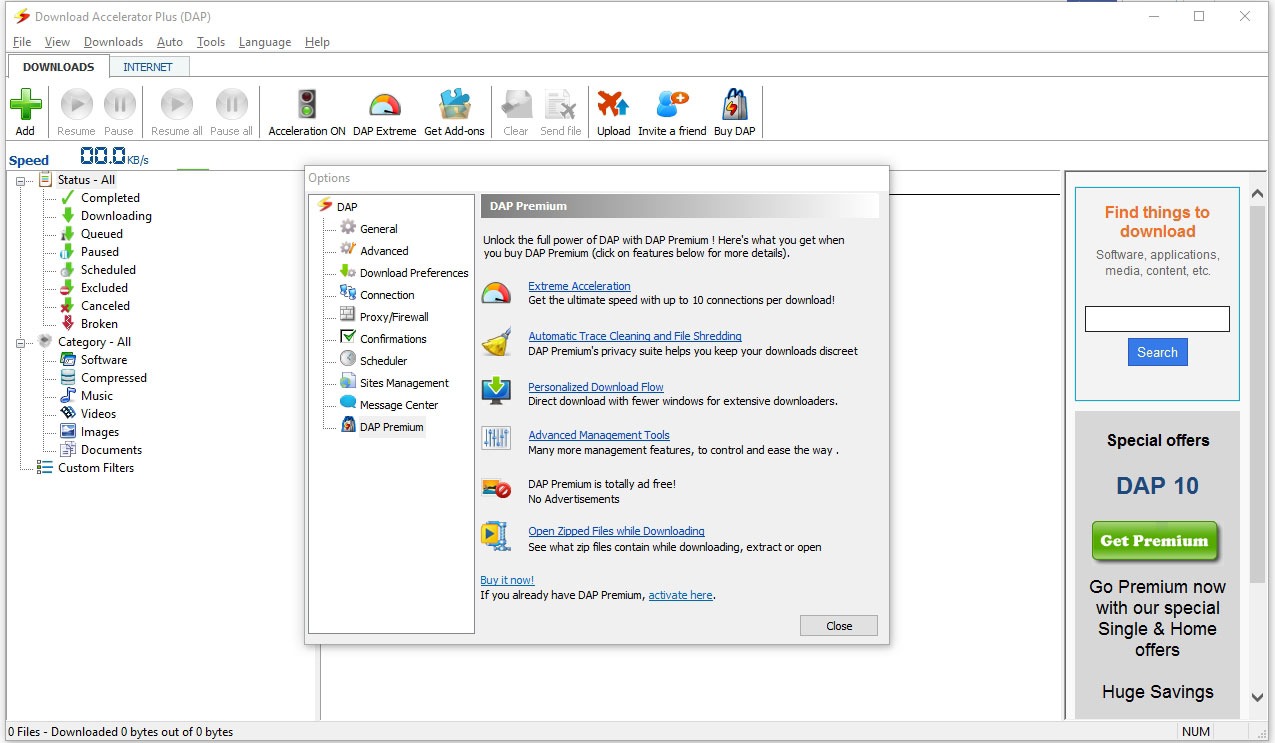Select Downloading status filter
1275x743 pixels.
[x=116, y=216]
